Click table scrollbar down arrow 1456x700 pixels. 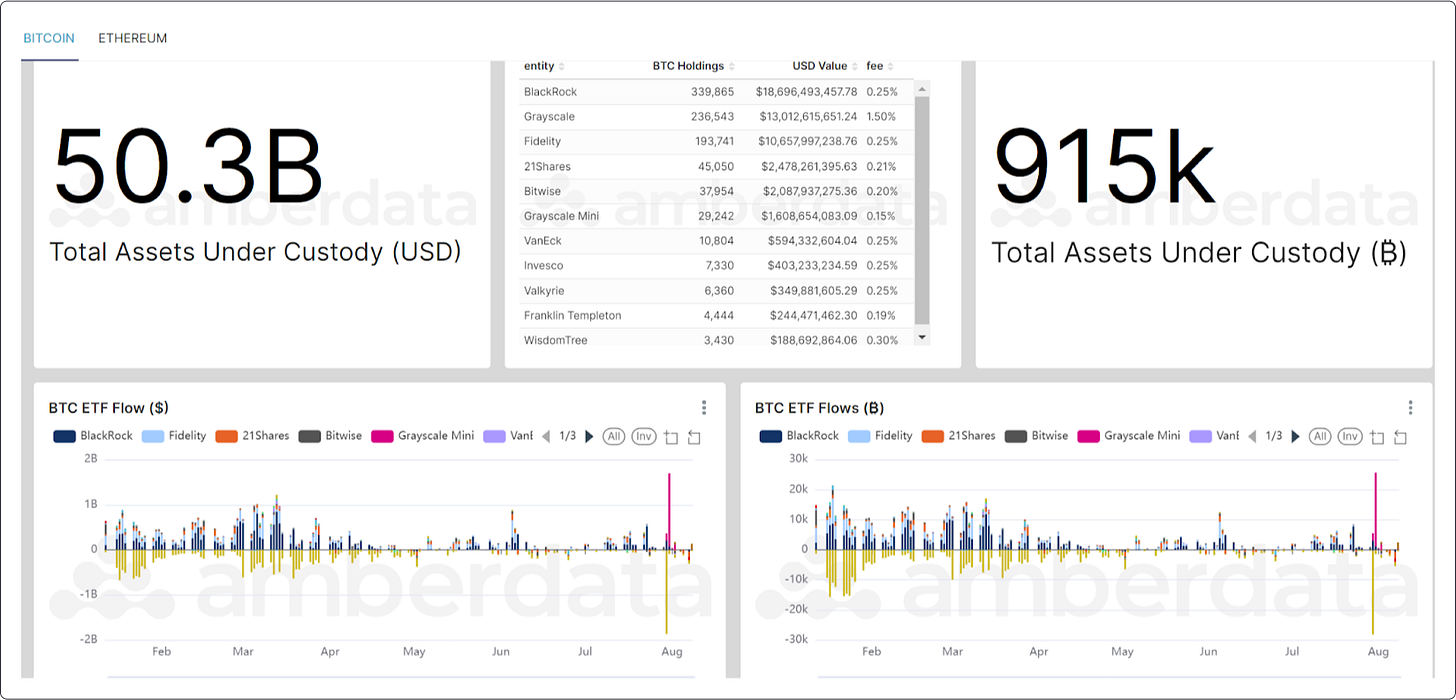point(922,337)
